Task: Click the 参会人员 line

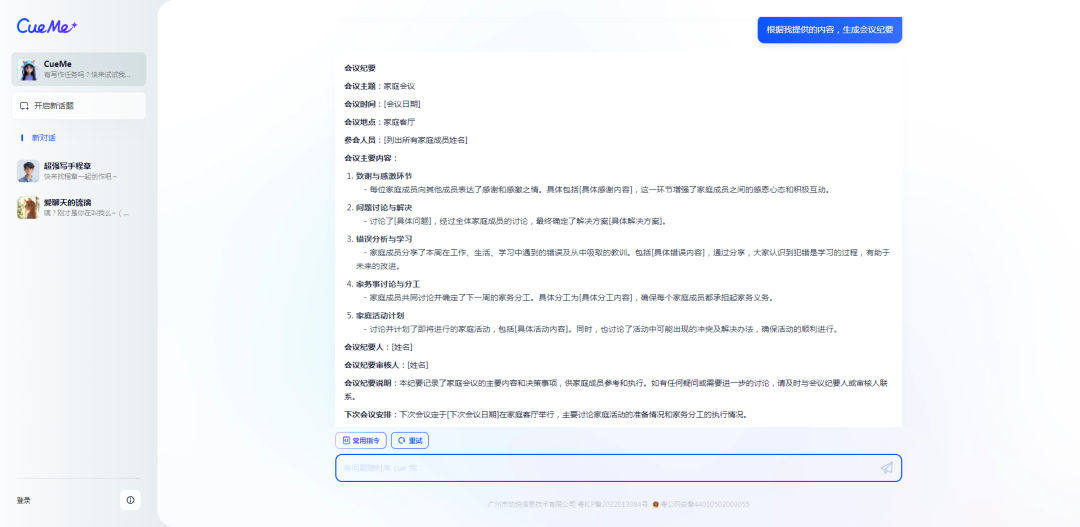Action: coord(406,140)
